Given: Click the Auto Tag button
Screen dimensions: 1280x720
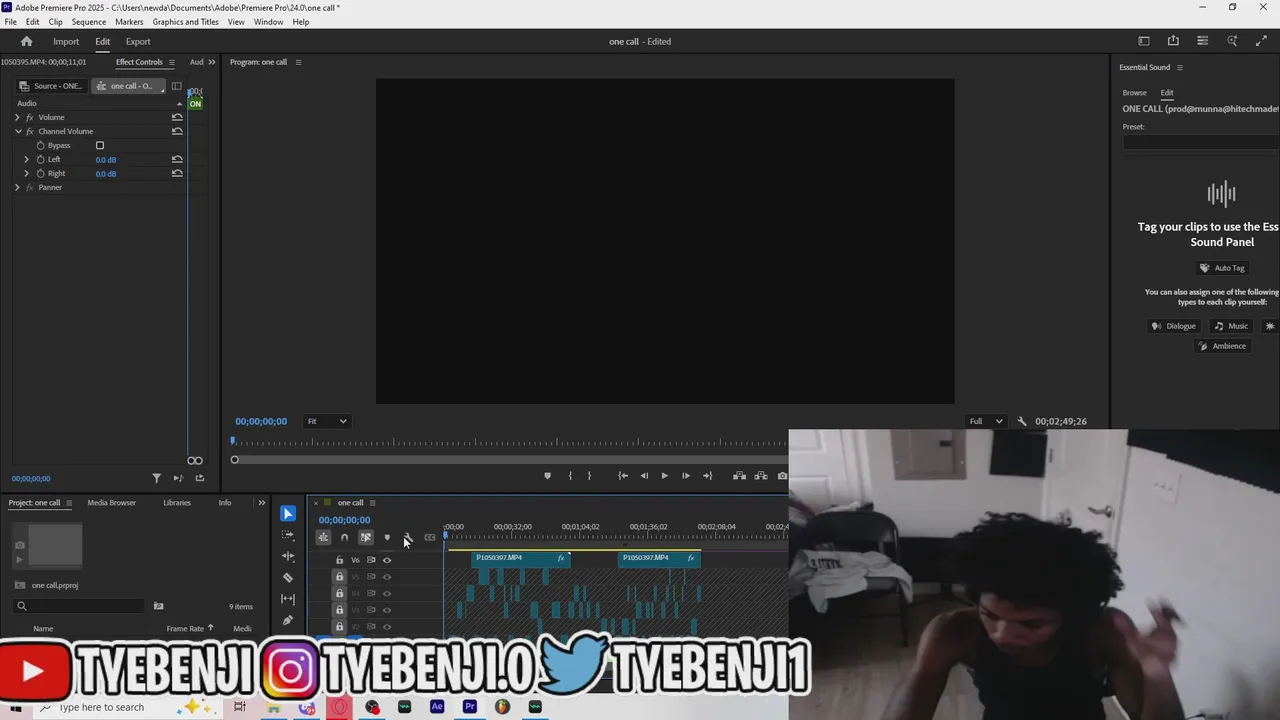Looking at the screenshot, I should point(1222,268).
